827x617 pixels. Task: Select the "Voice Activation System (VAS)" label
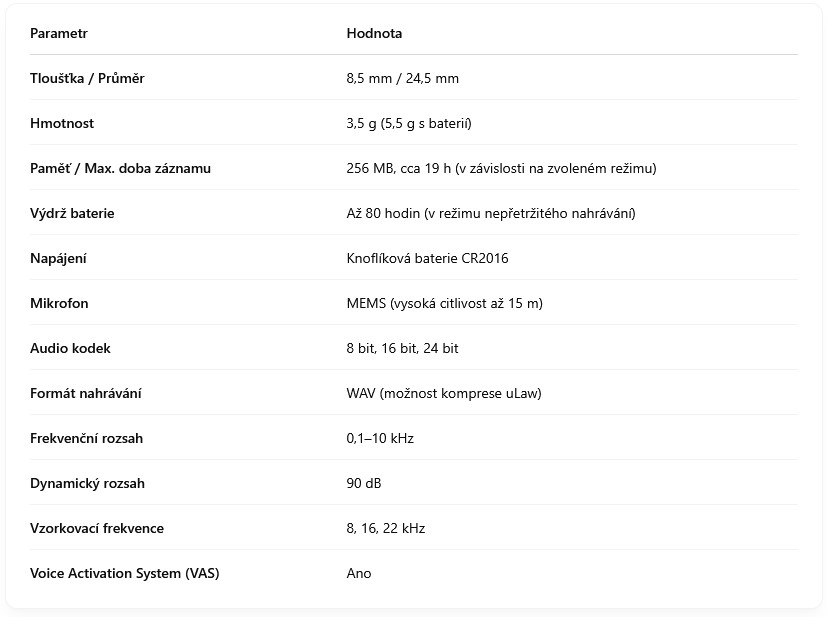click(124, 573)
